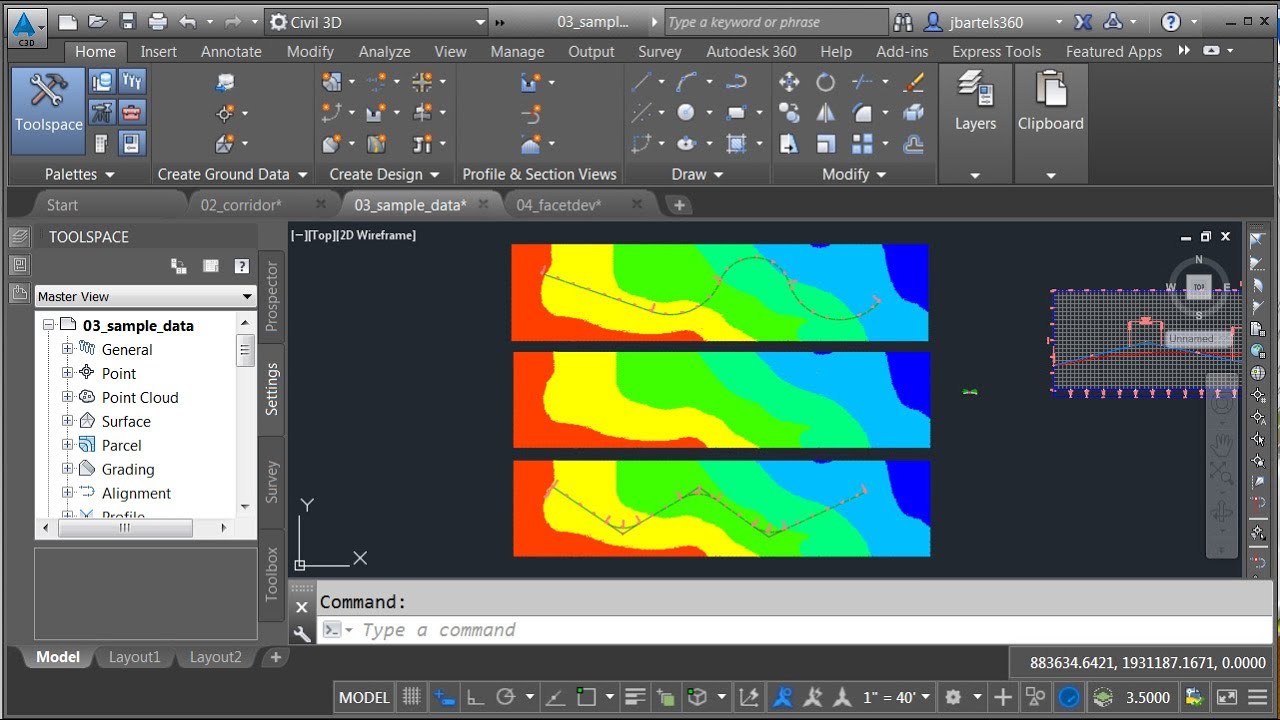Toggle drawing grid display in status bar
Screen dimensions: 1280x720
[x=411, y=697]
